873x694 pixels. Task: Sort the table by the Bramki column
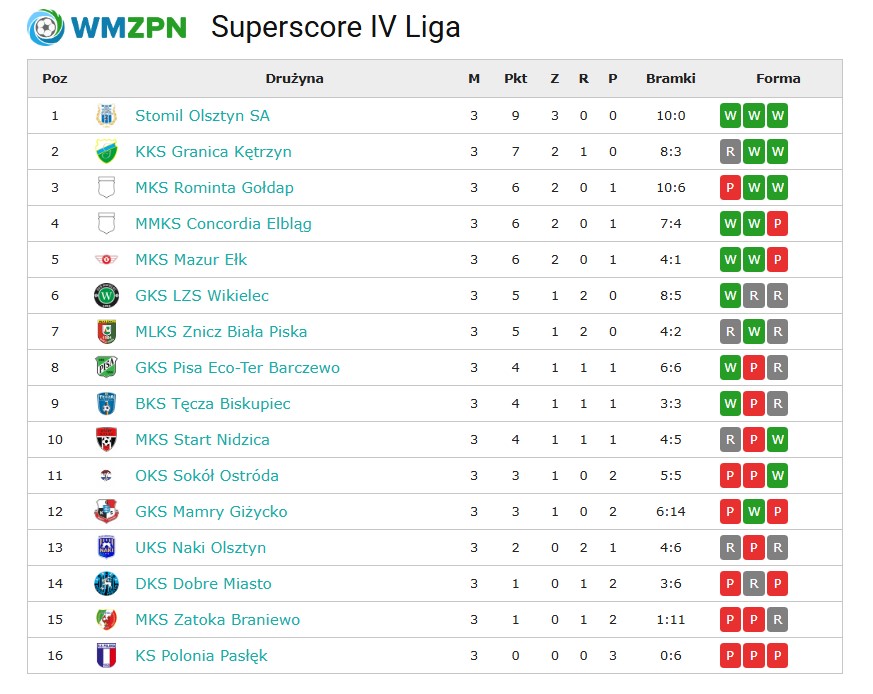click(x=670, y=79)
